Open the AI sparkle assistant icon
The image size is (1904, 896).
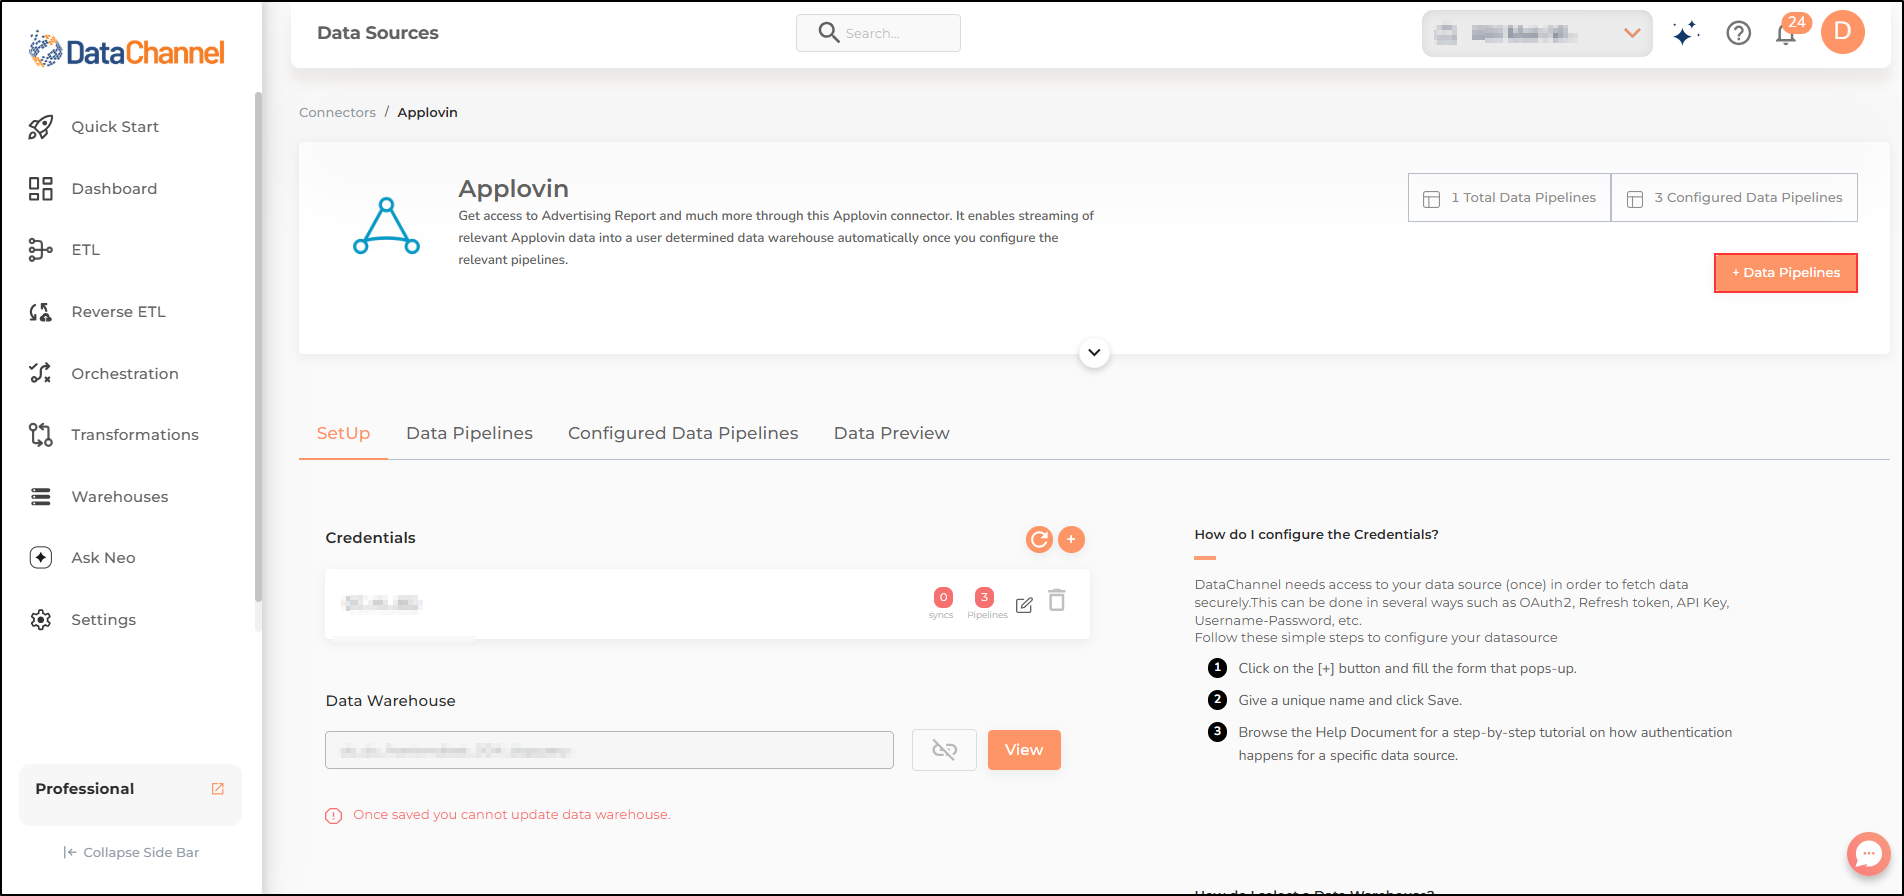pos(1686,34)
